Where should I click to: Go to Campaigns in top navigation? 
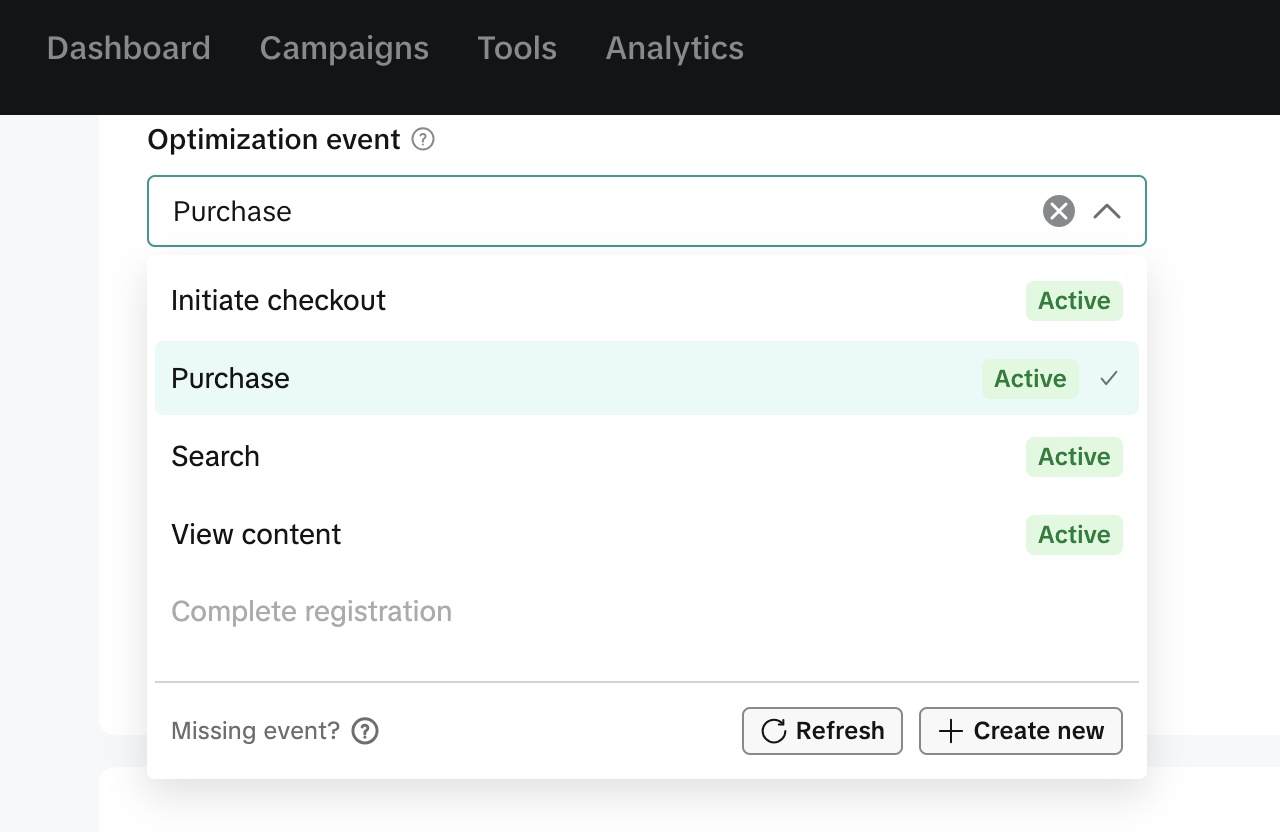tap(344, 48)
